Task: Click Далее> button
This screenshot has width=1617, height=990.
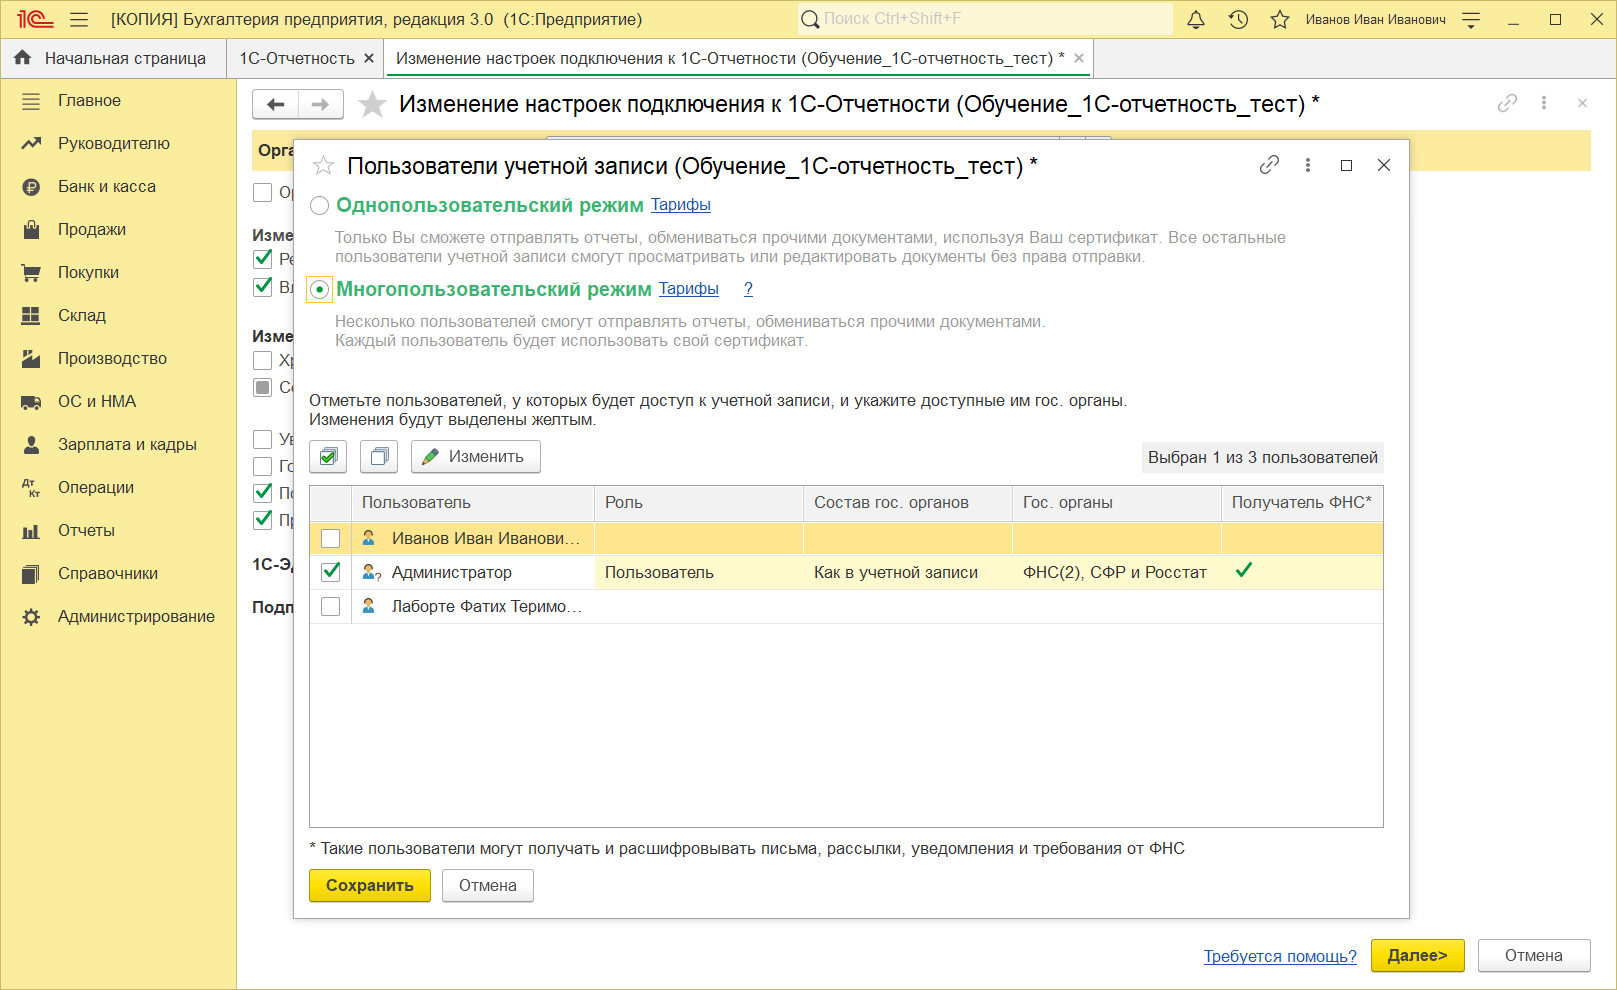Action: click(1417, 955)
